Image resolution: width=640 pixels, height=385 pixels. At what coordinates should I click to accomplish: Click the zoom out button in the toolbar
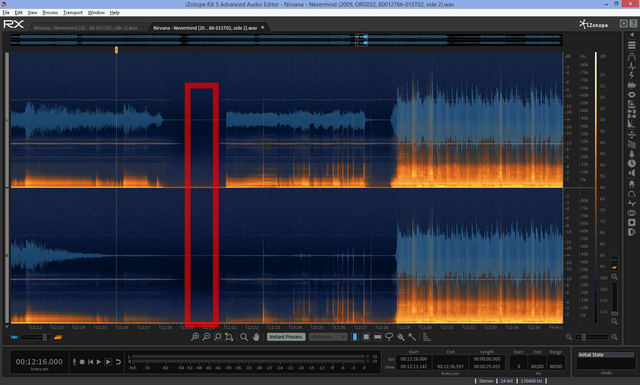click(207, 337)
